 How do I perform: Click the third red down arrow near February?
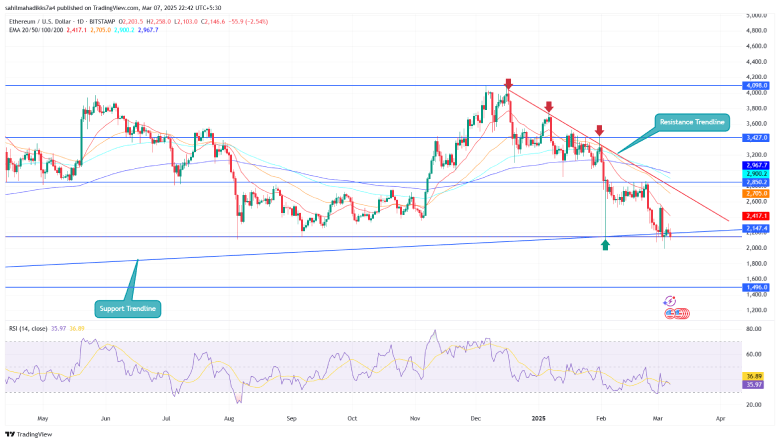click(599, 130)
